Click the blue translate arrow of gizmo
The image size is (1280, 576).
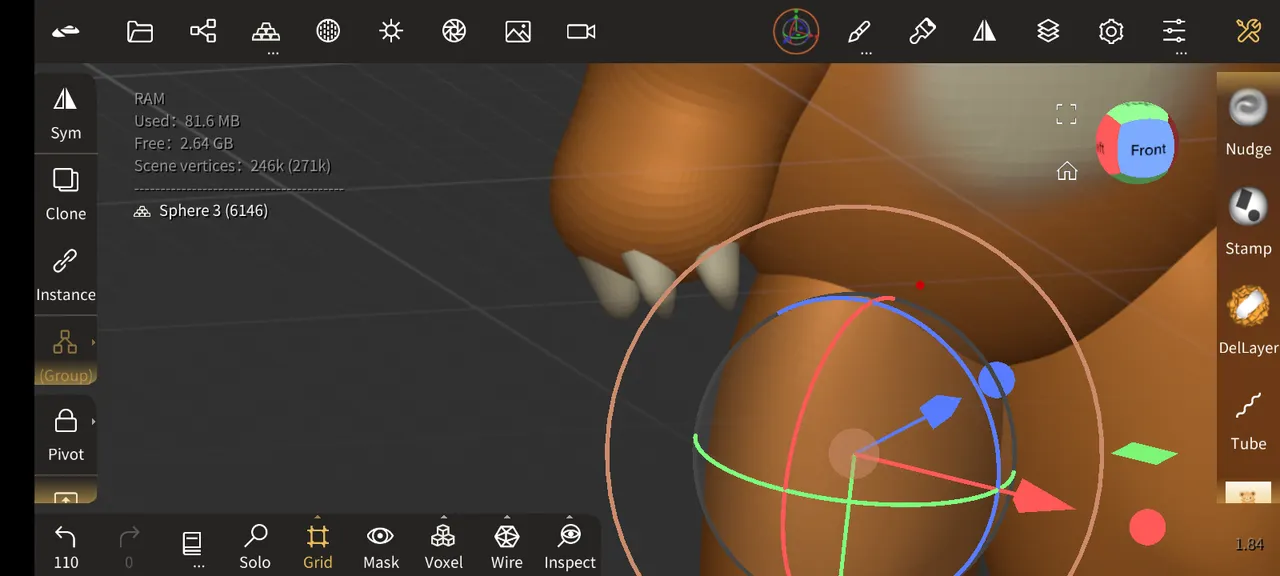pyautogui.click(x=939, y=410)
